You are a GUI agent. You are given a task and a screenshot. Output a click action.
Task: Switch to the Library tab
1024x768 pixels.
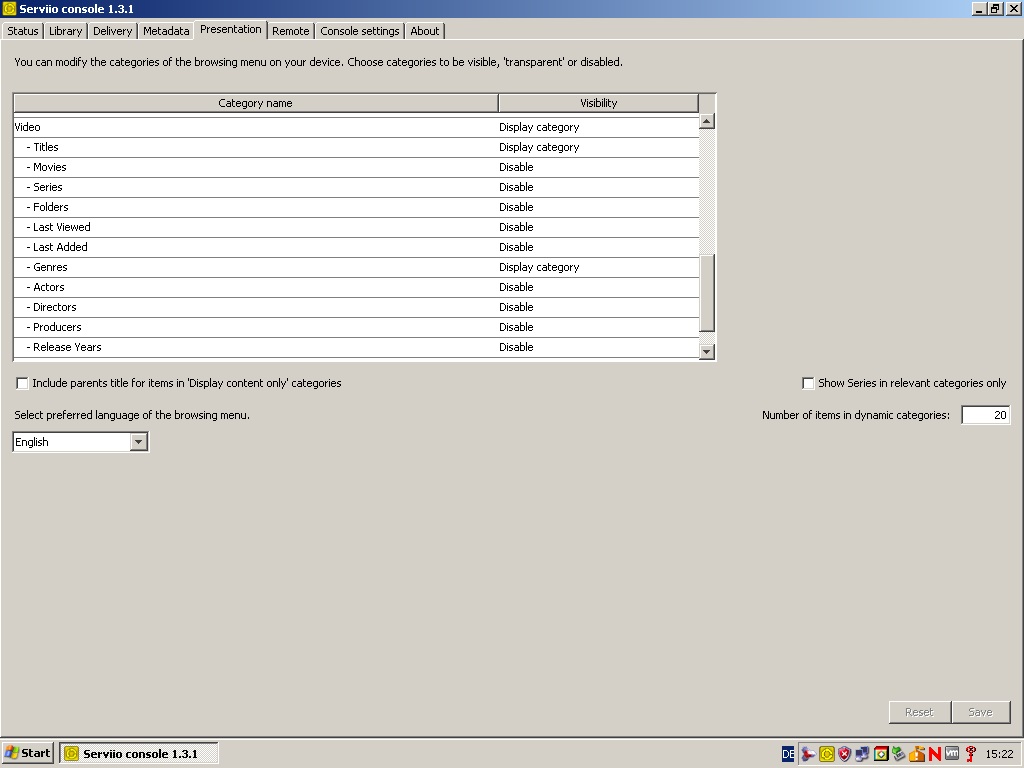pyautogui.click(x=65, y=31)
